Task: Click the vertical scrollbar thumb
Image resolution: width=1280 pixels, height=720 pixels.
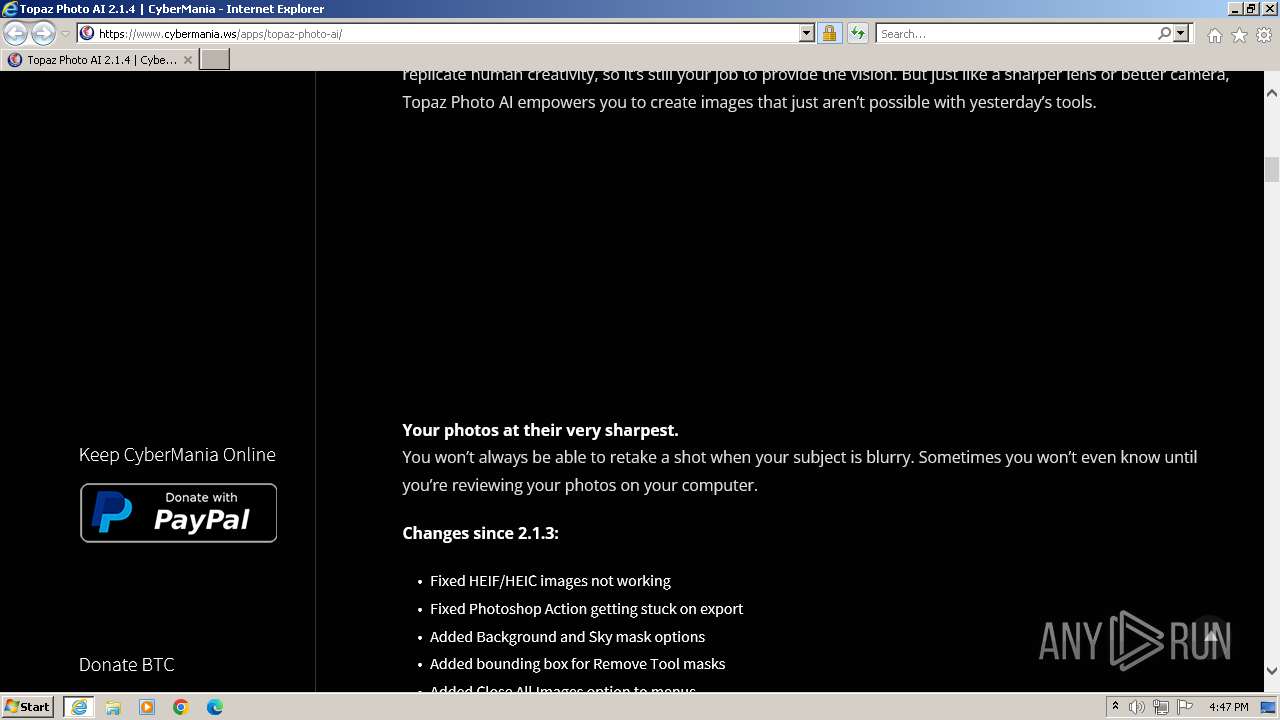Action: [x=1272, y=169]
